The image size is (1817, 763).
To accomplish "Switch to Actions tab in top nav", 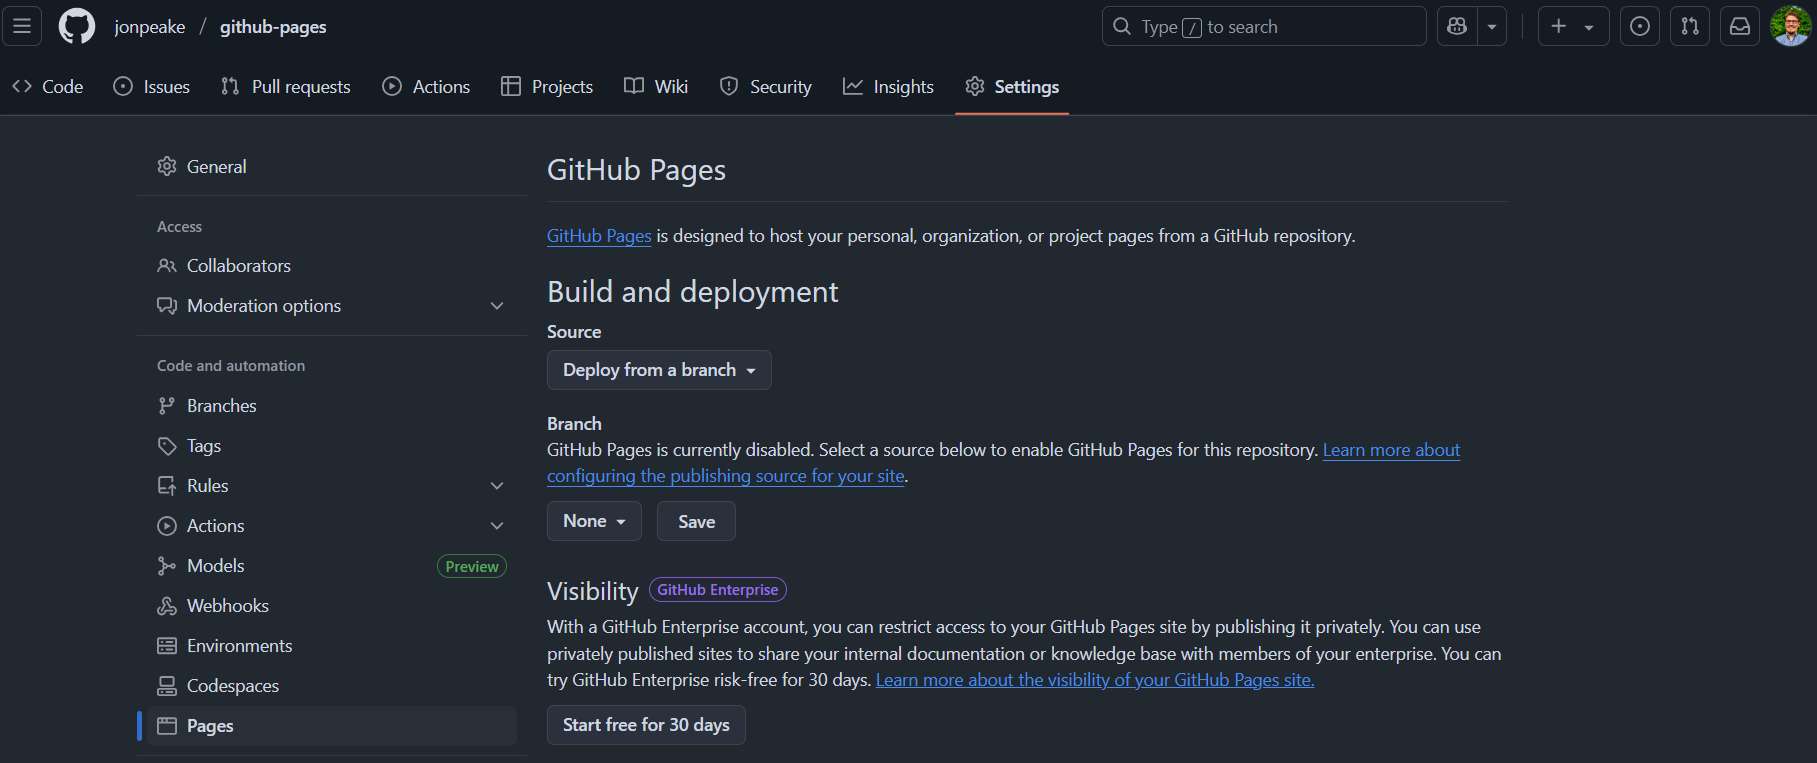I will [x=426, y=87].
